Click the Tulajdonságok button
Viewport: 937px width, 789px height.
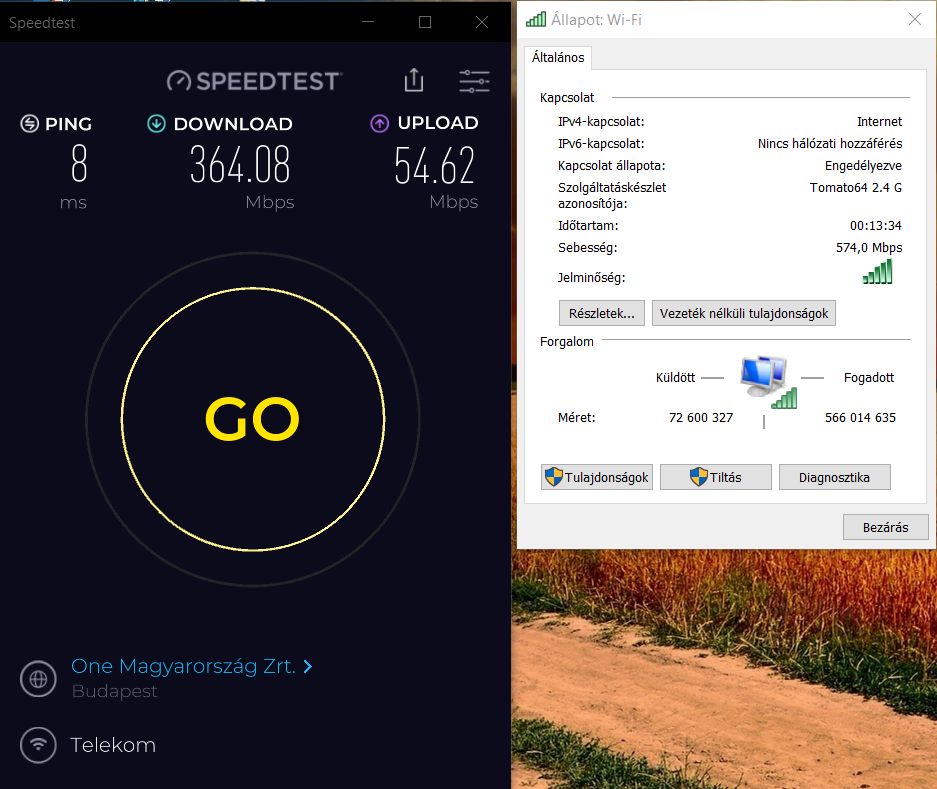[597, 477]
